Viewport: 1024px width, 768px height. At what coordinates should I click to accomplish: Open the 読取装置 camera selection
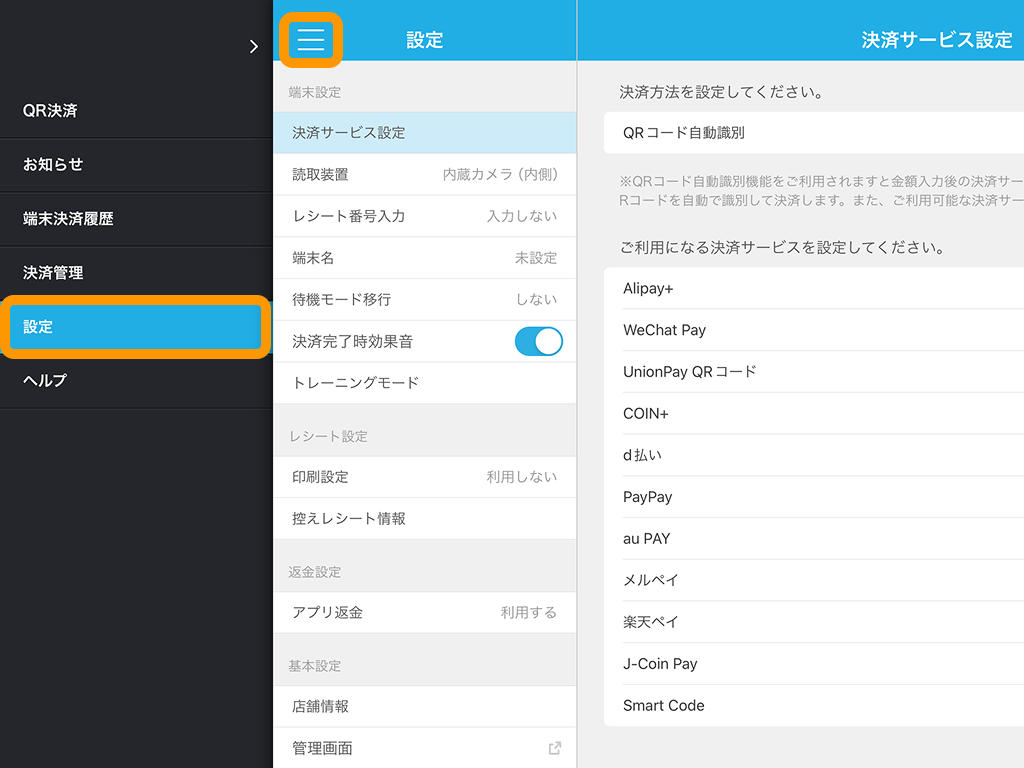[424, 174]
